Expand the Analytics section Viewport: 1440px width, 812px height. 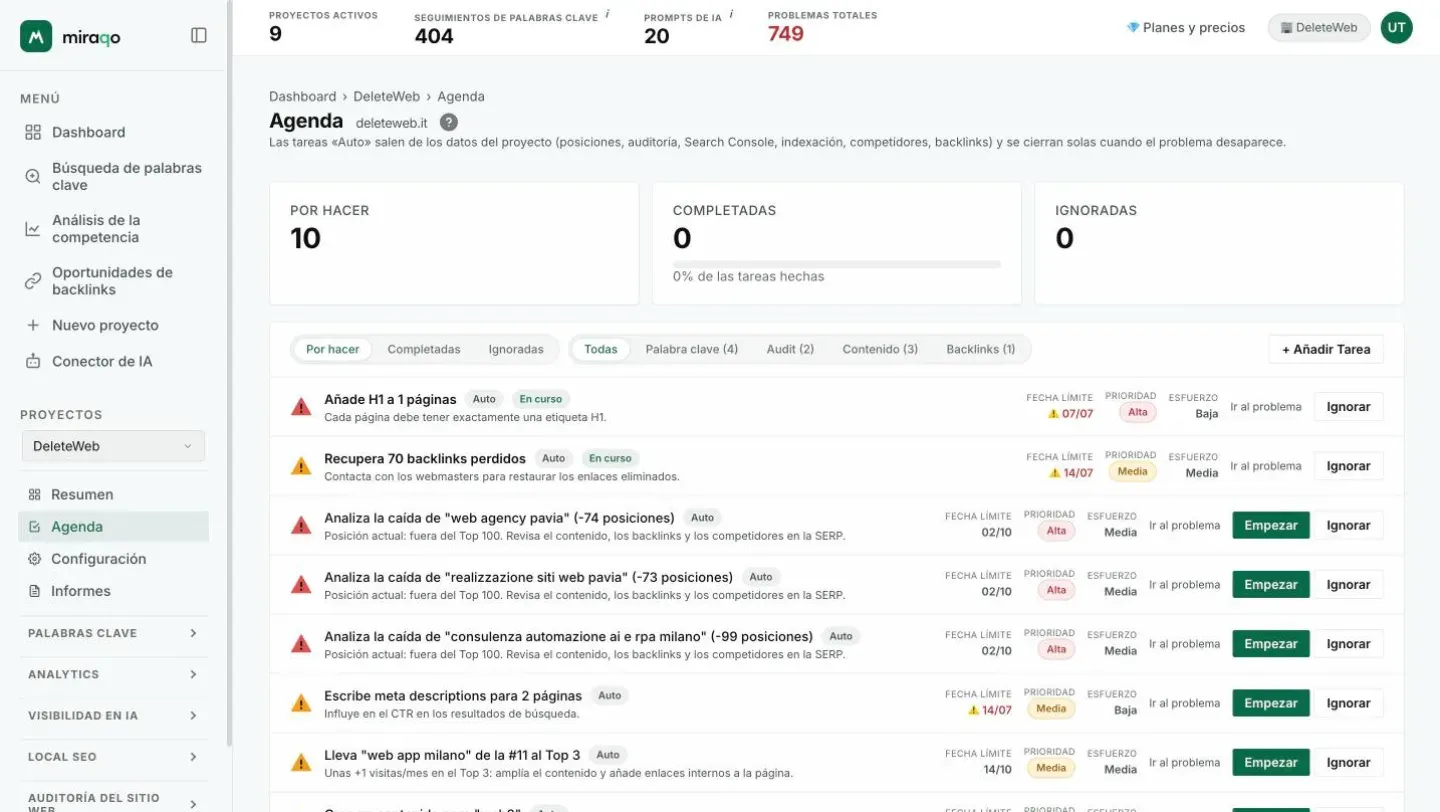point(113,674)
